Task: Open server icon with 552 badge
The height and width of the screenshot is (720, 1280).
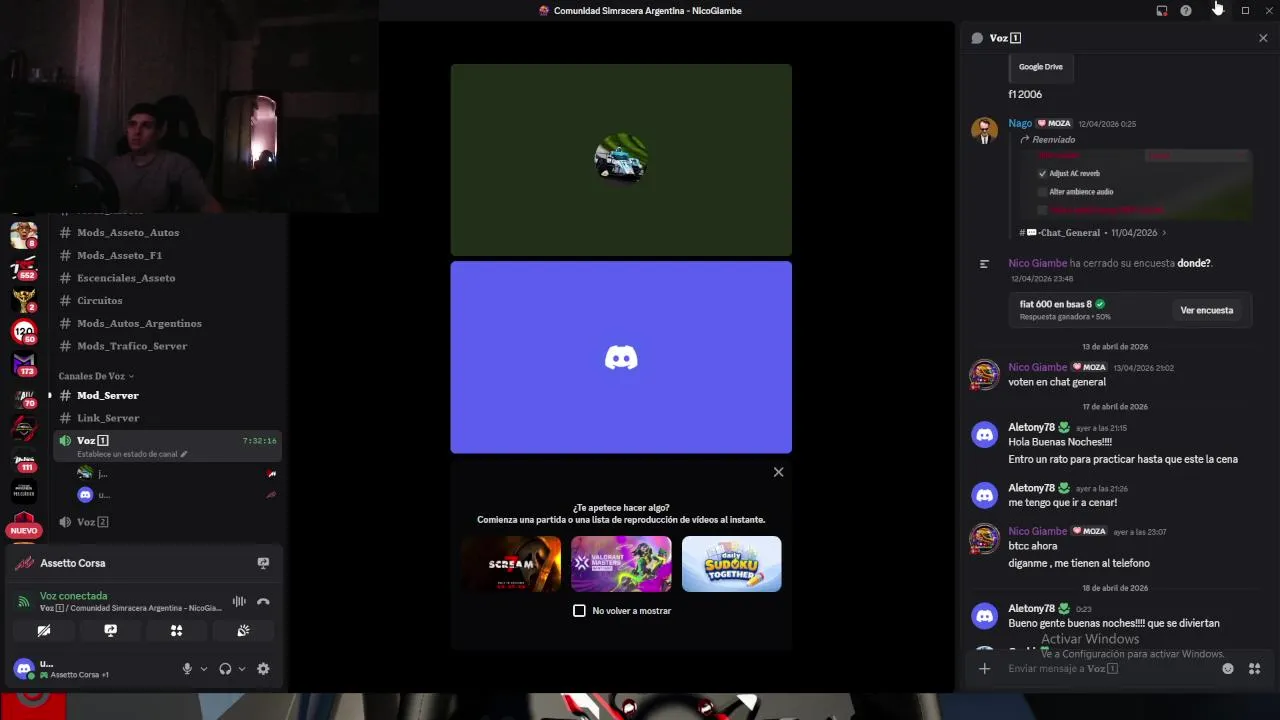Action: (x=24, y=268)
